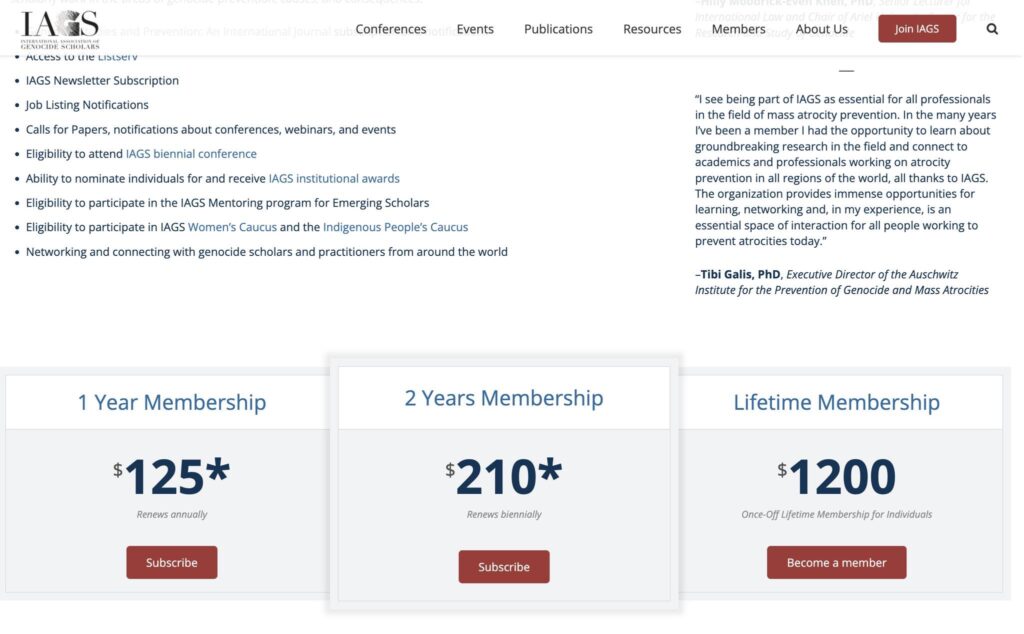Open the search magnifier icon
The image size is (1024, 634).
click(x=992, y=29)
